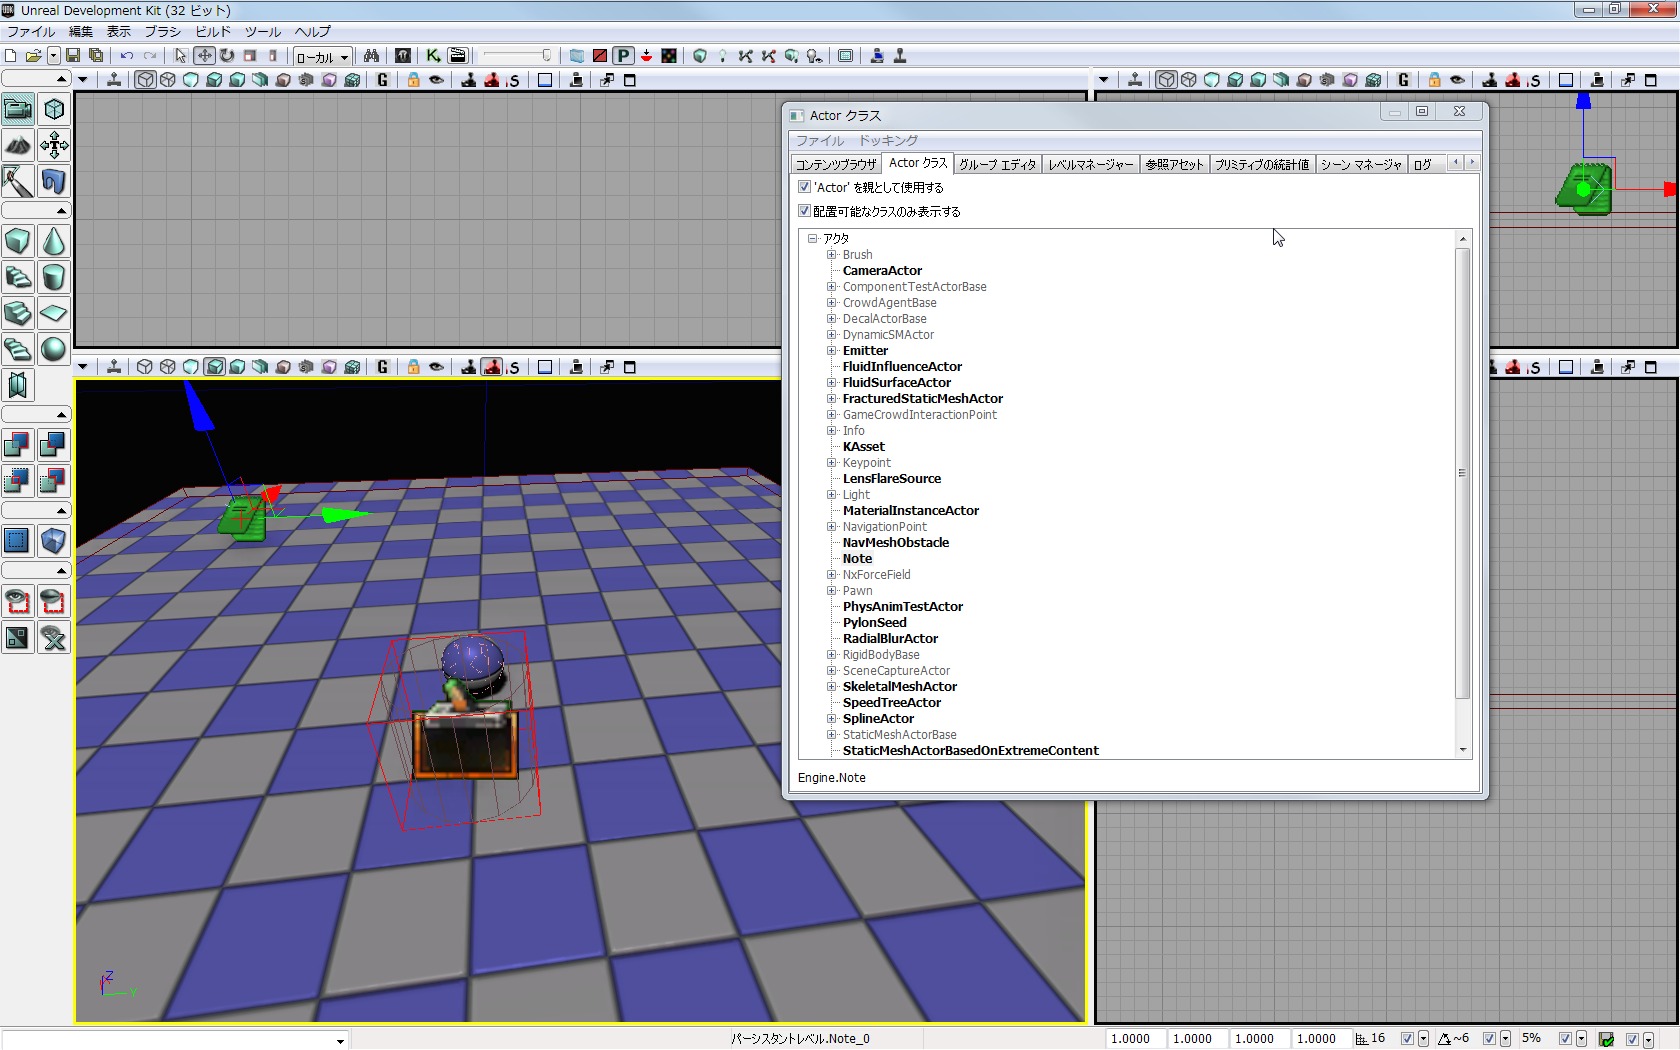Toggle 配置可能なクラスのみ表示する checkbox

(805, 211)
